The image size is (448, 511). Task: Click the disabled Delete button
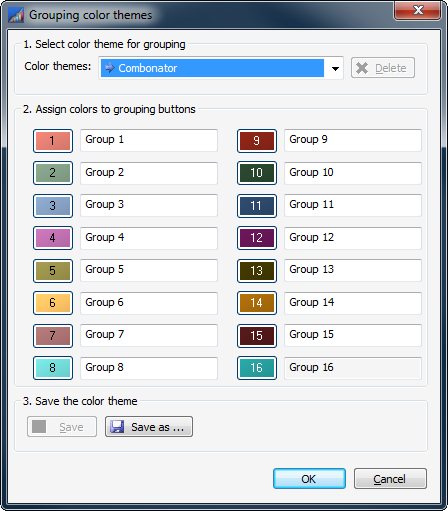pos(383,68)
